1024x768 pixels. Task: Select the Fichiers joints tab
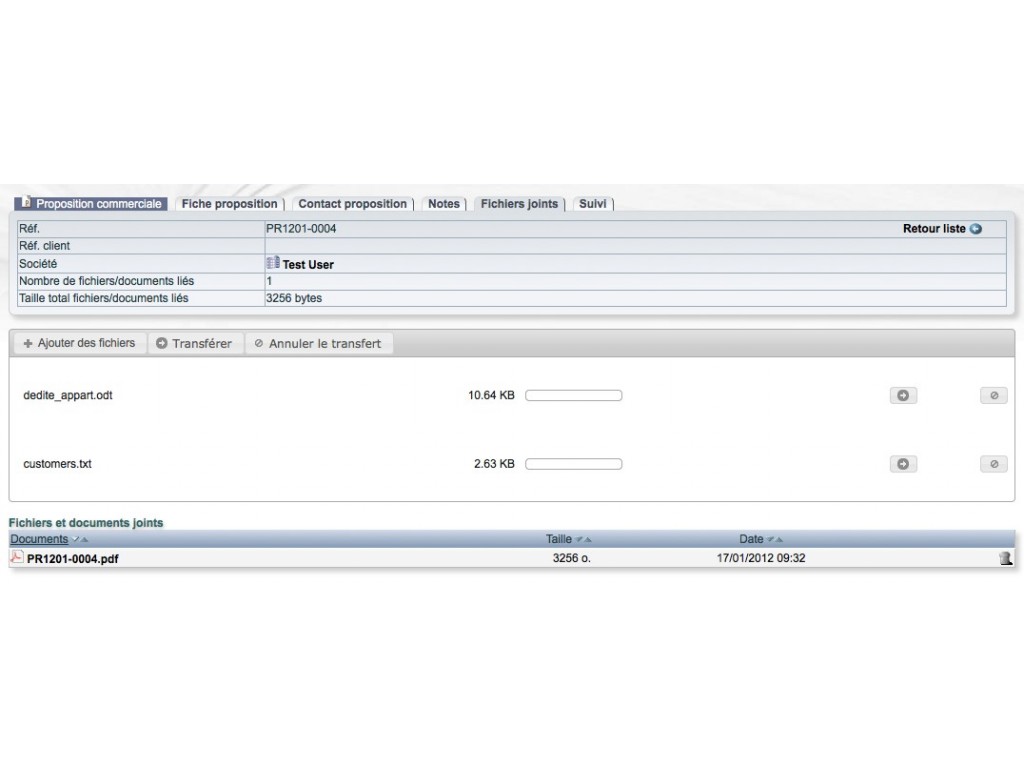(519, 204)
